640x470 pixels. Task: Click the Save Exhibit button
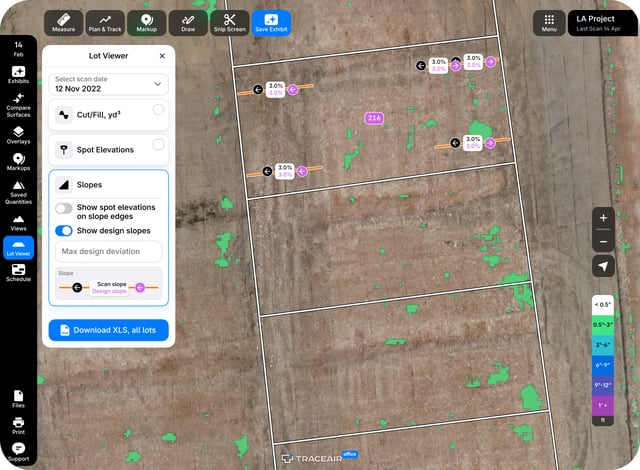271,23
